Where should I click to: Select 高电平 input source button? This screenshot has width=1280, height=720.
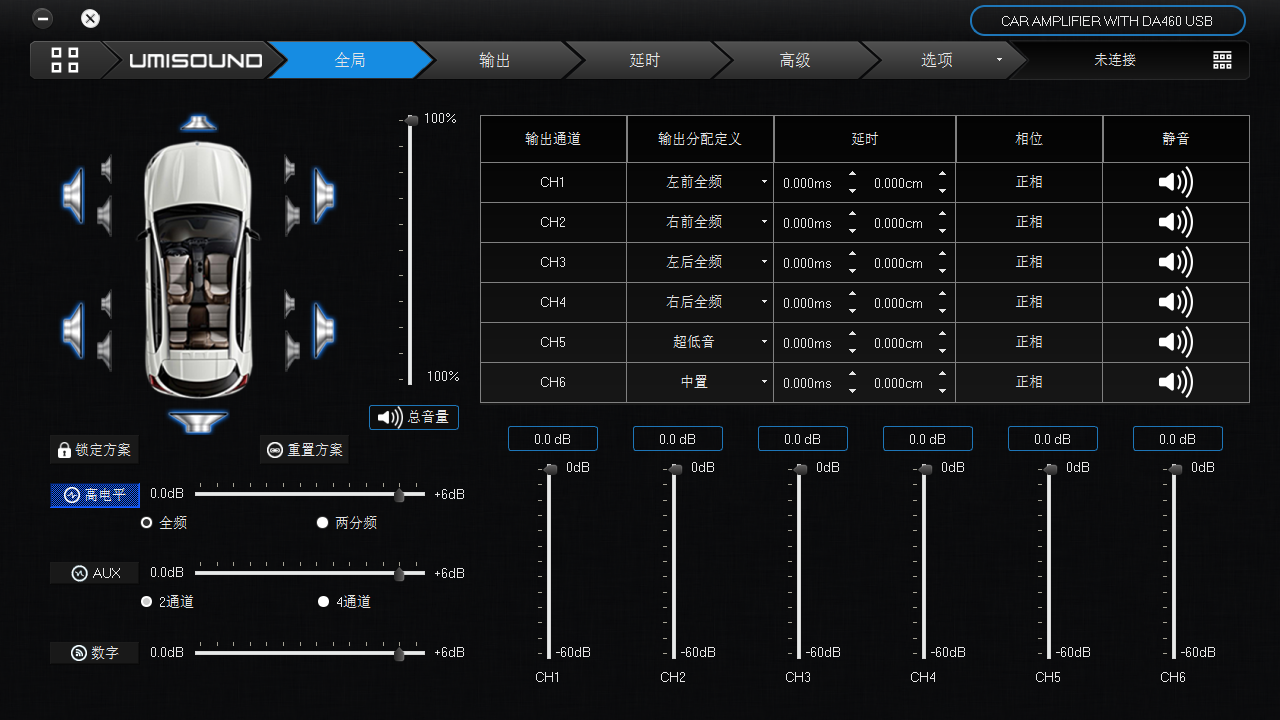pyautogui.click(x=95, y=495)
